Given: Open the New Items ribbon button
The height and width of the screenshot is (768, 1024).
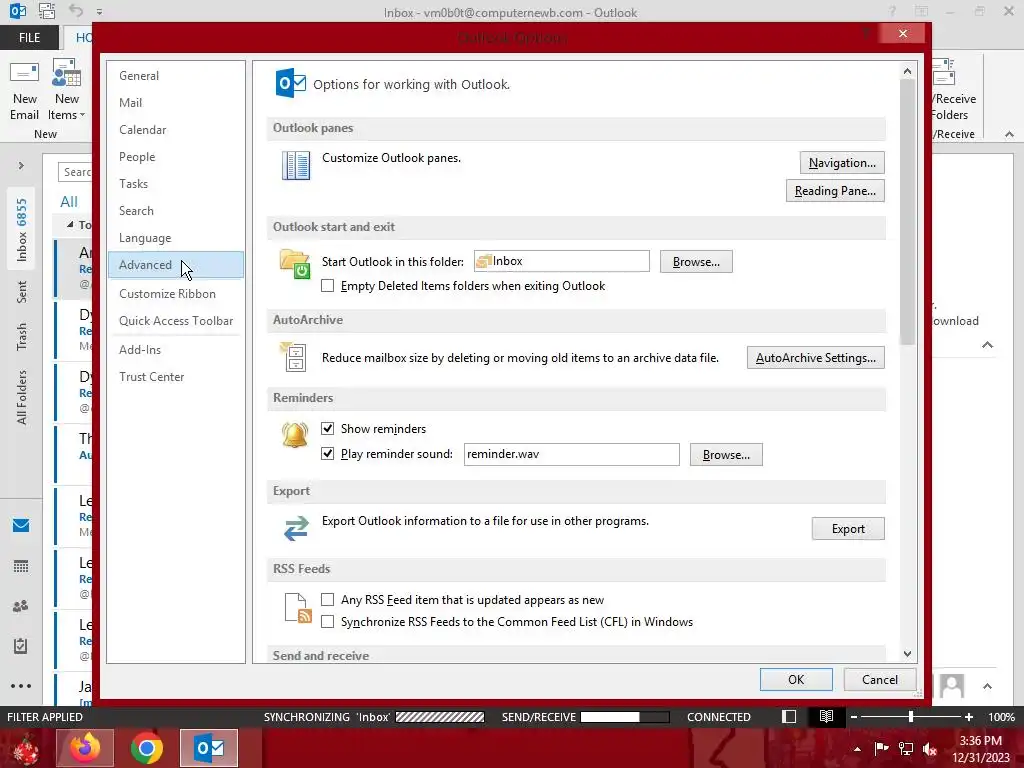Looking at the screenshot, I should pyautogui.click(x=67, y=89).
